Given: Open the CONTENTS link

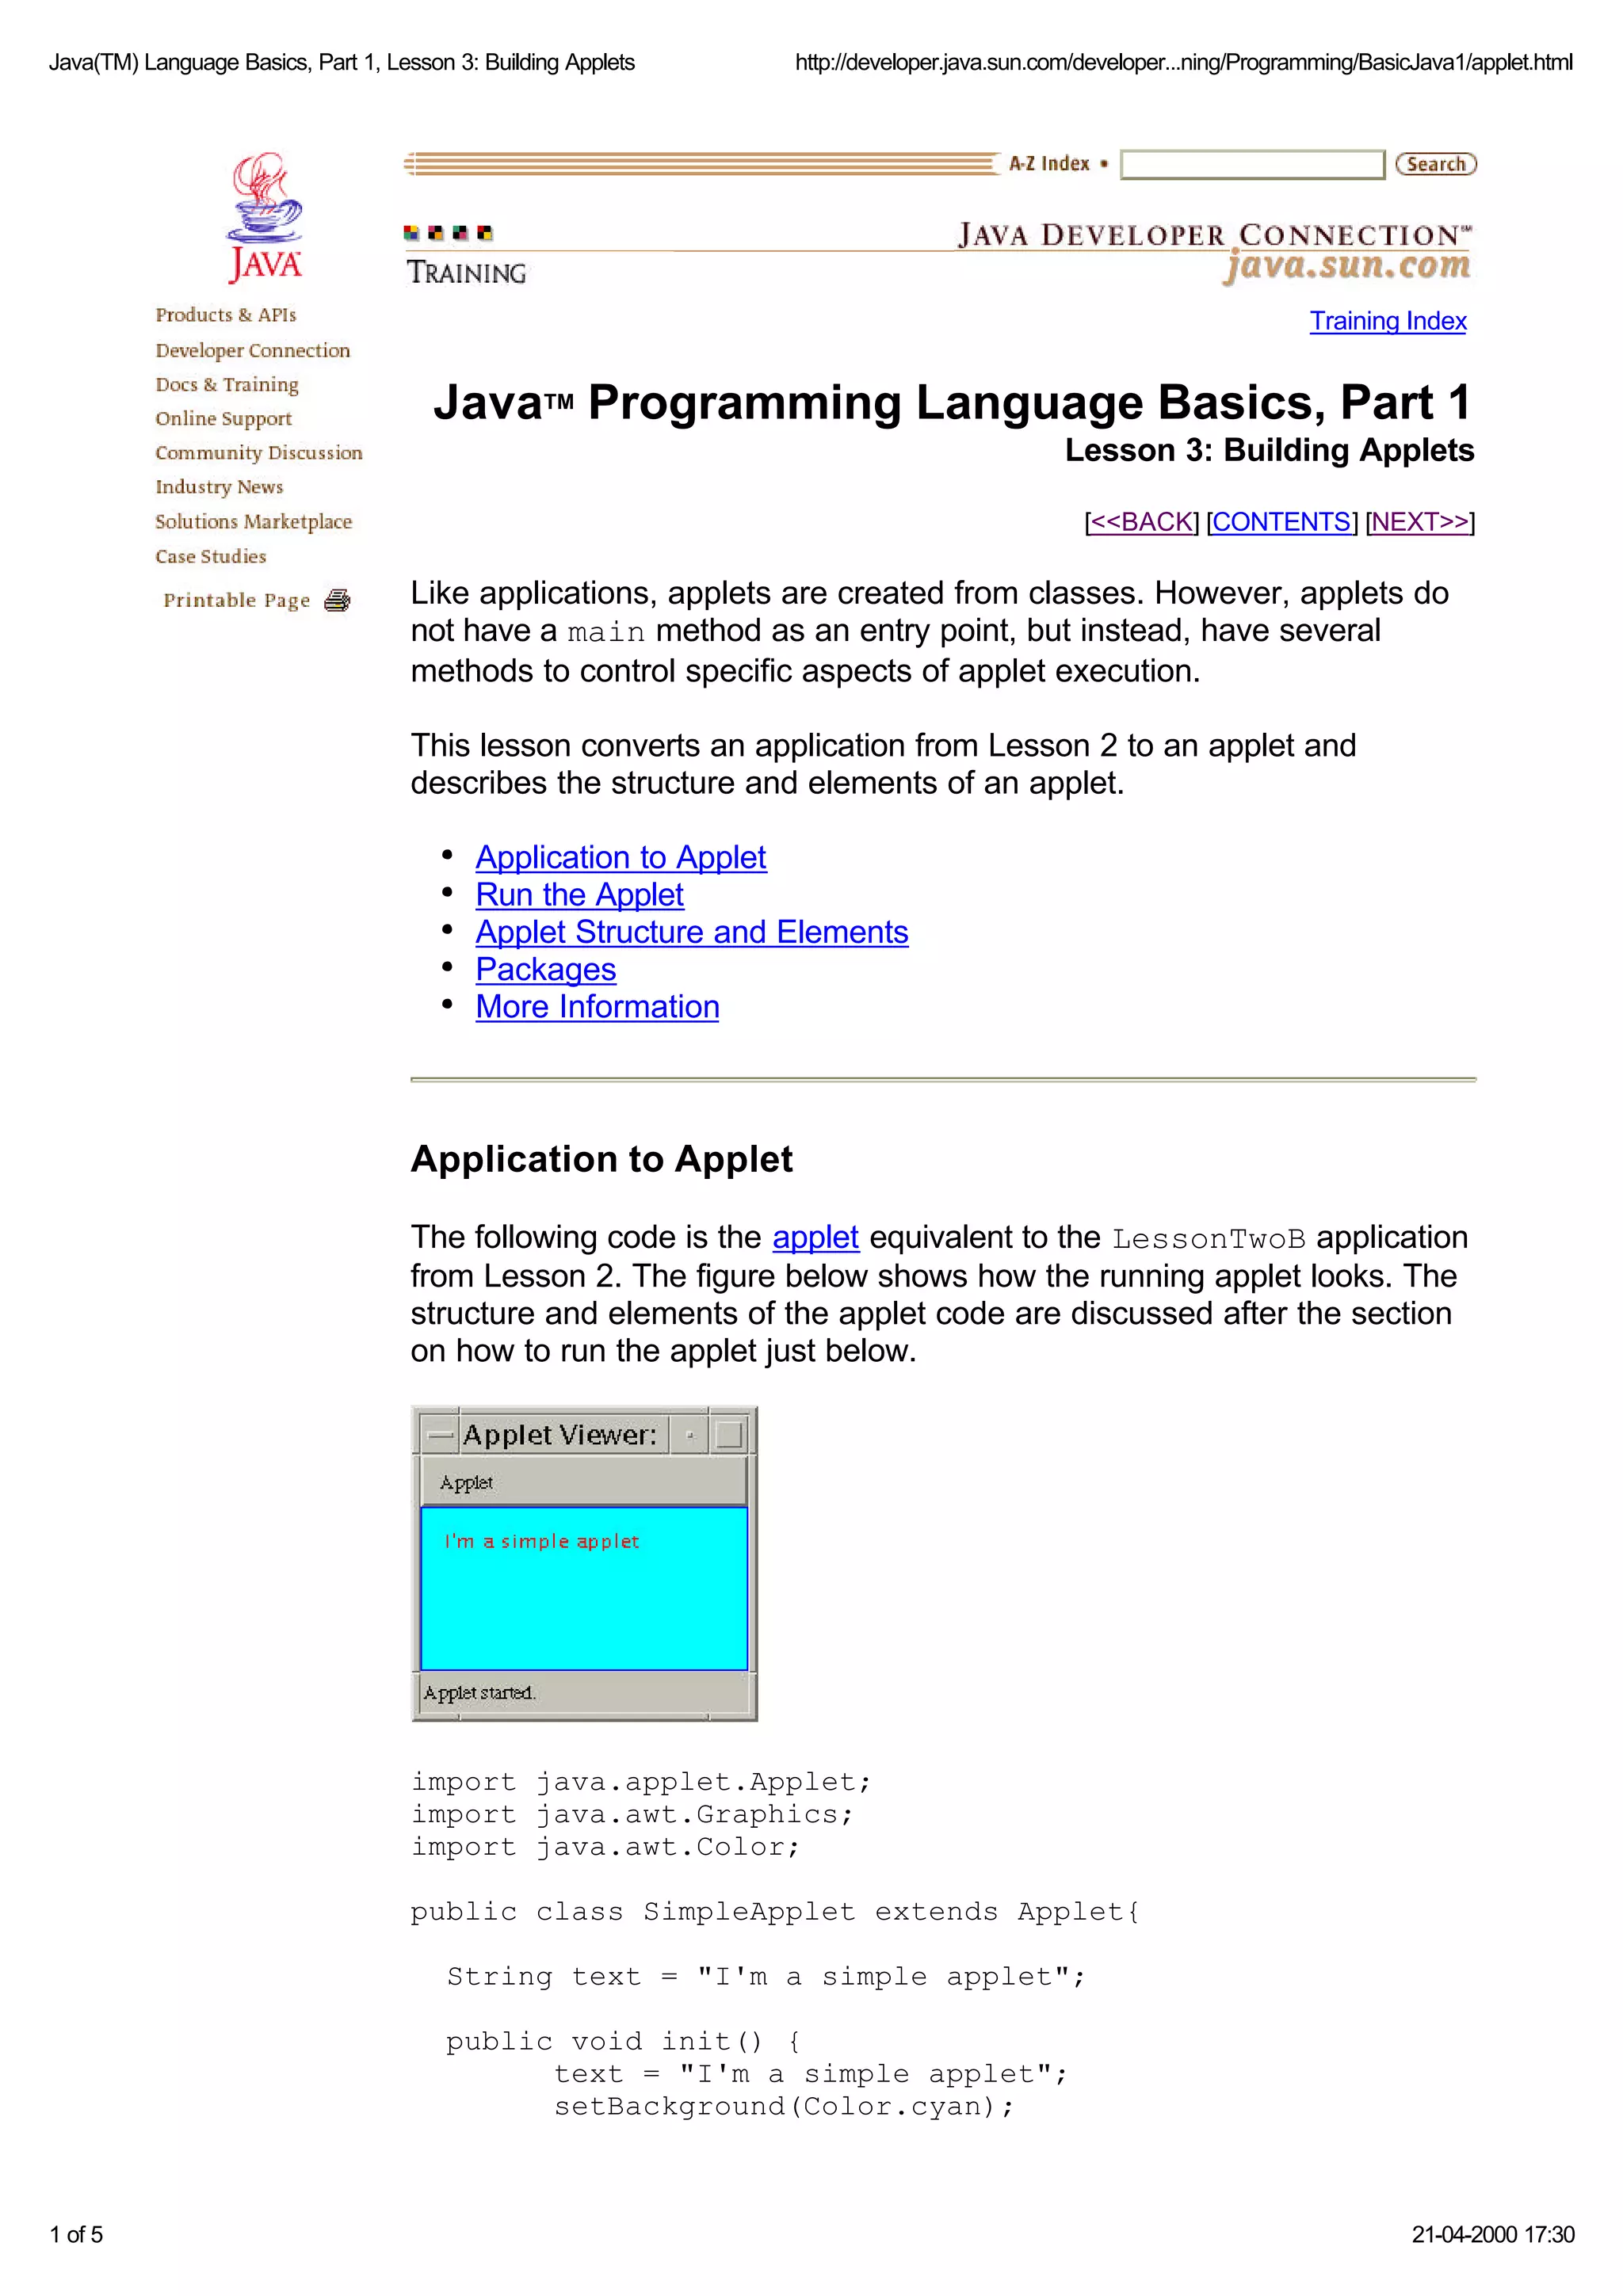Looking at the screenshot, I should (1282, 522).
